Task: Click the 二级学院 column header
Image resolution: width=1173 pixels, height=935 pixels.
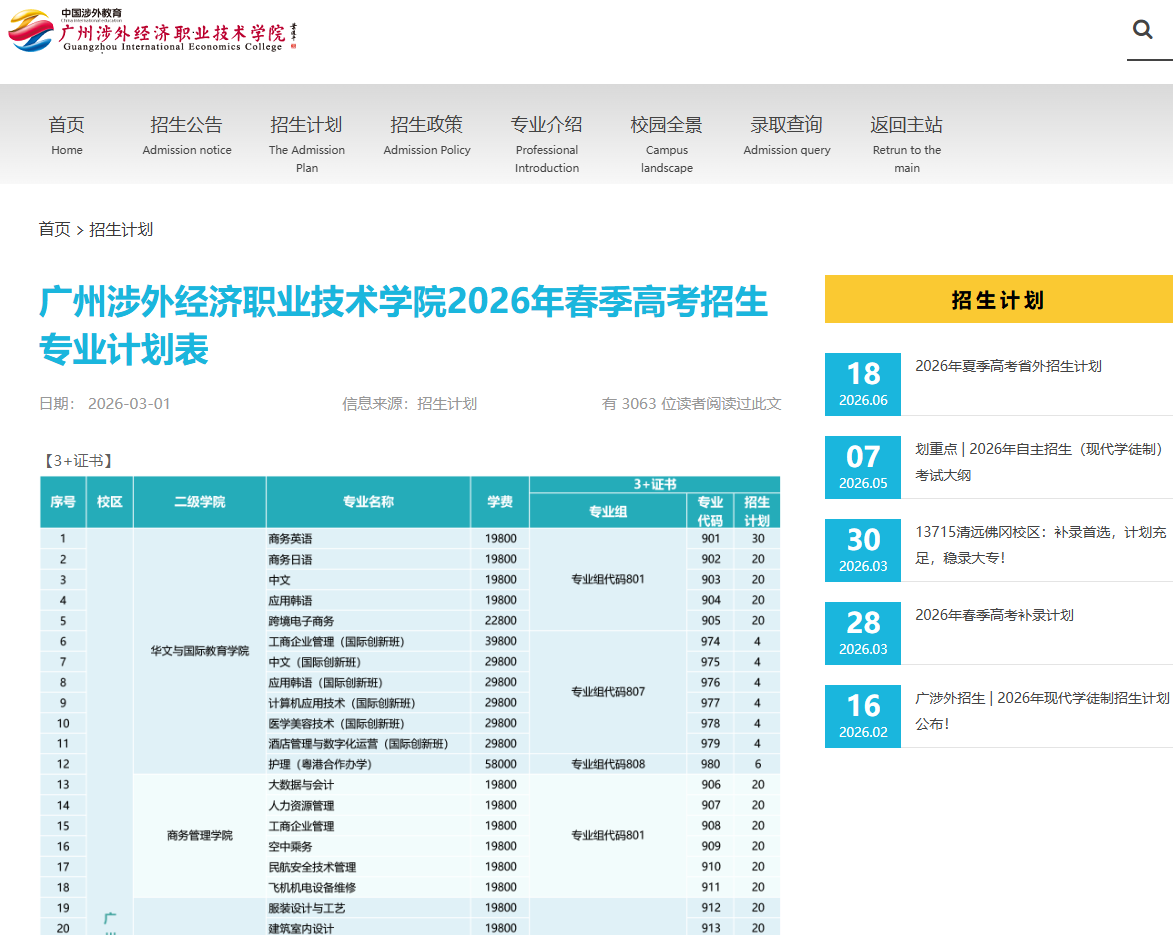Action: point(200,502)
